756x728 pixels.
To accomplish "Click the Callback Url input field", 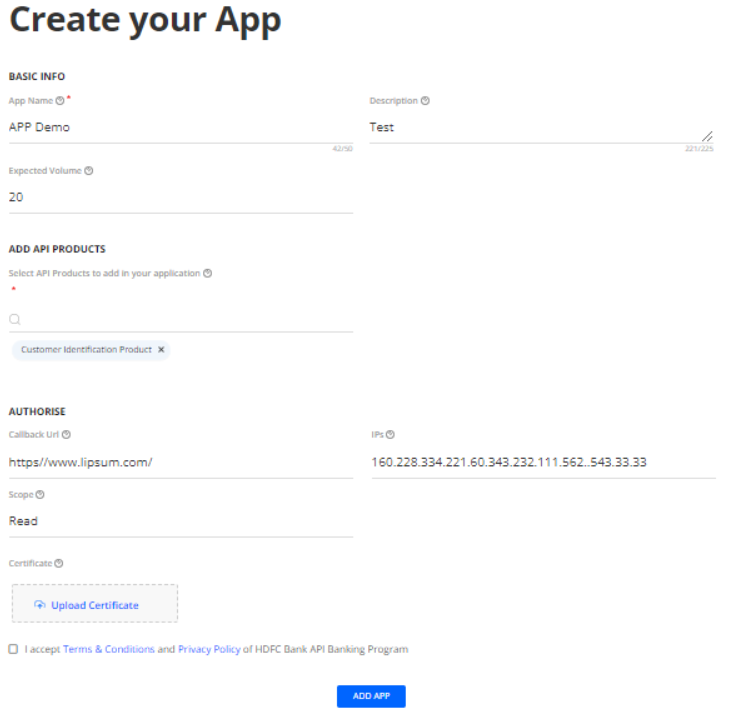I will click(180, 463).
